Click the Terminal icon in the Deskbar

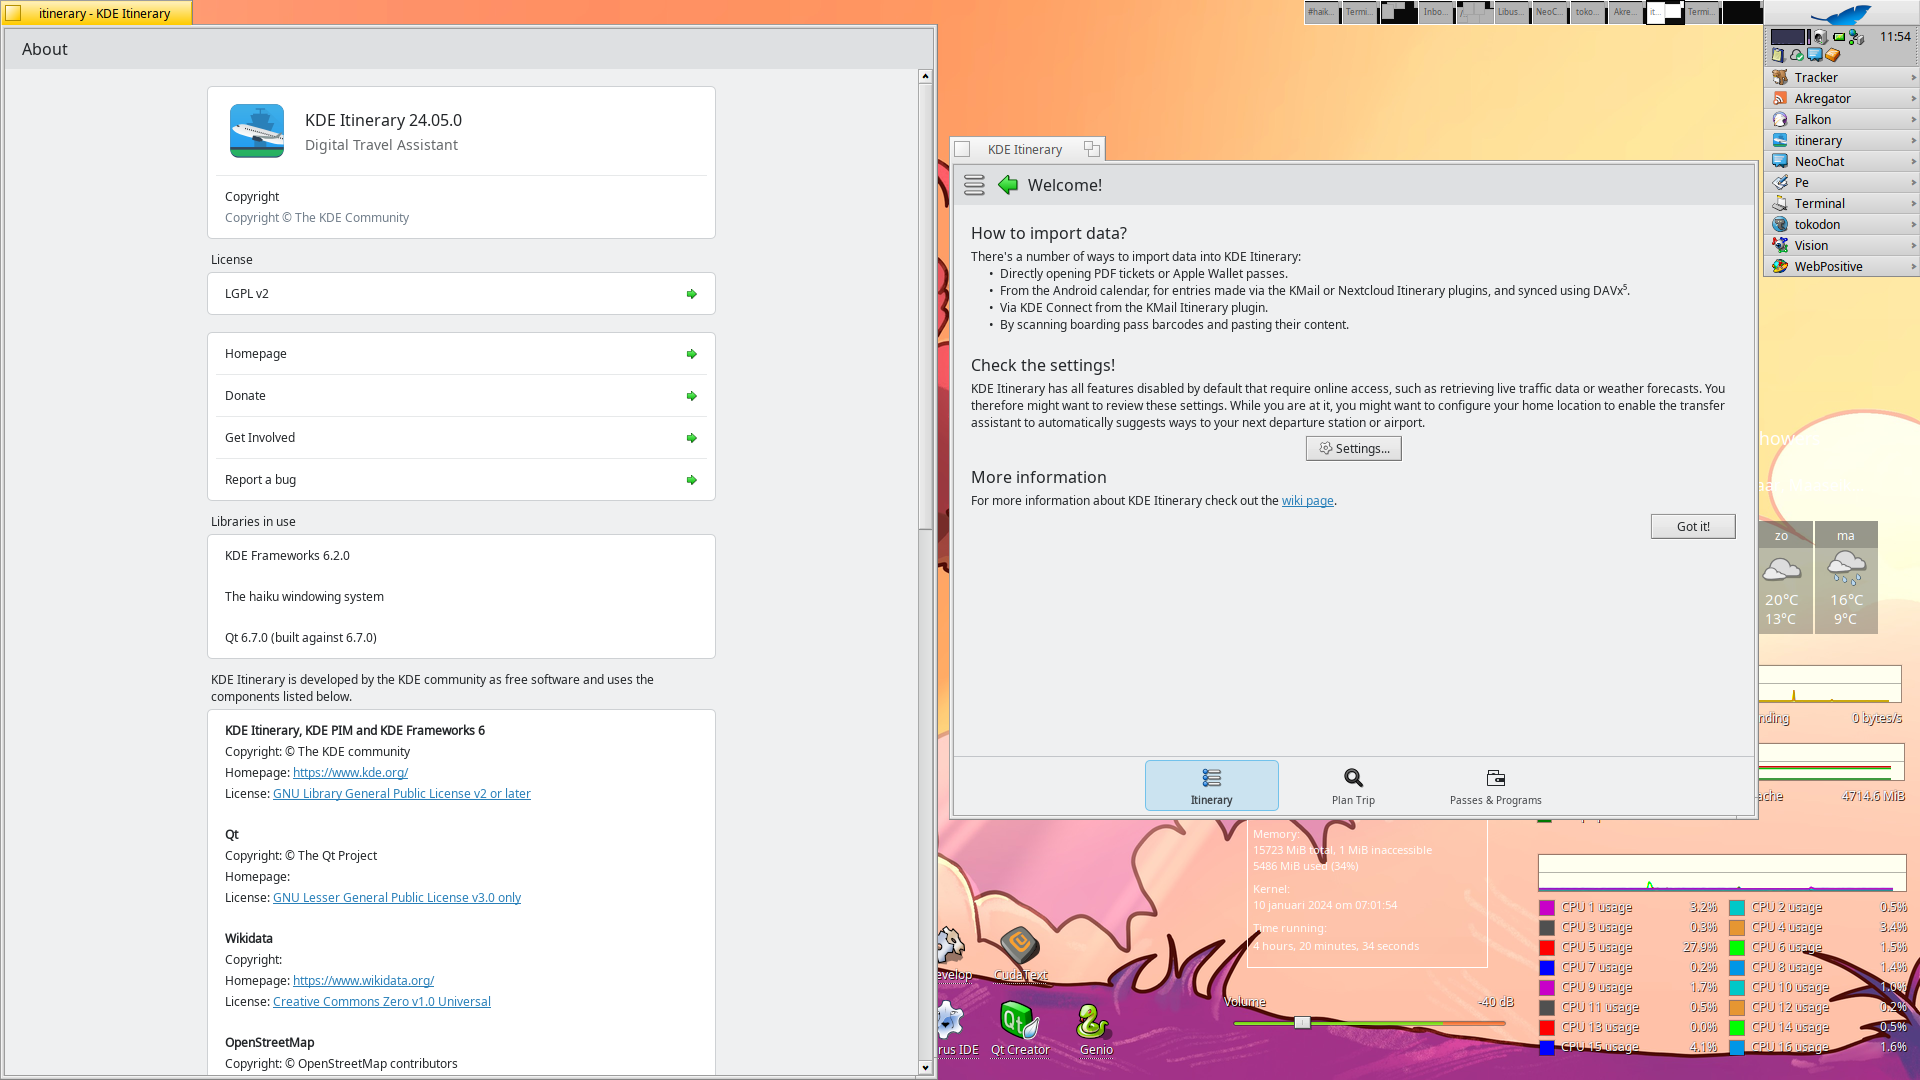coord(1780,204)
